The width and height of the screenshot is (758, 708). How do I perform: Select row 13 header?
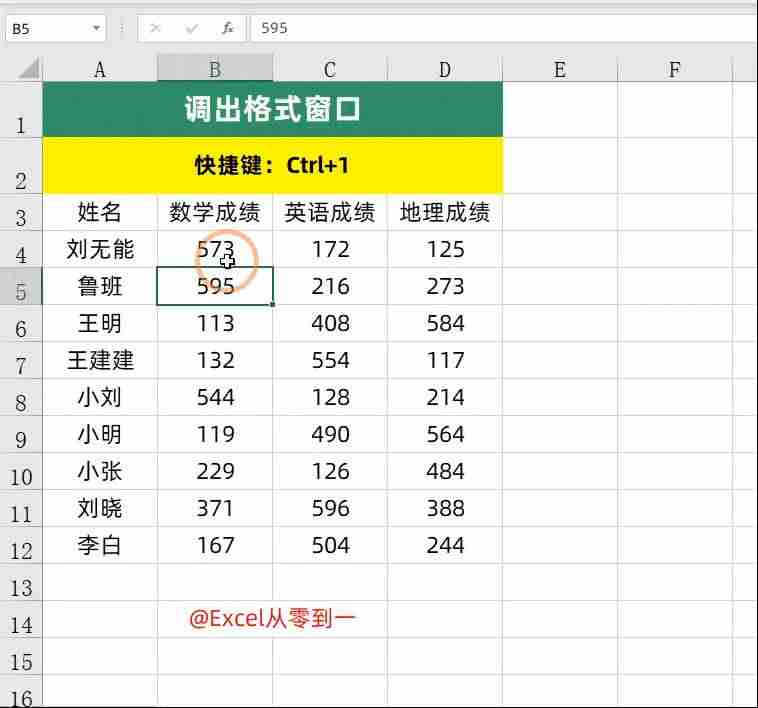click(21, 583)
